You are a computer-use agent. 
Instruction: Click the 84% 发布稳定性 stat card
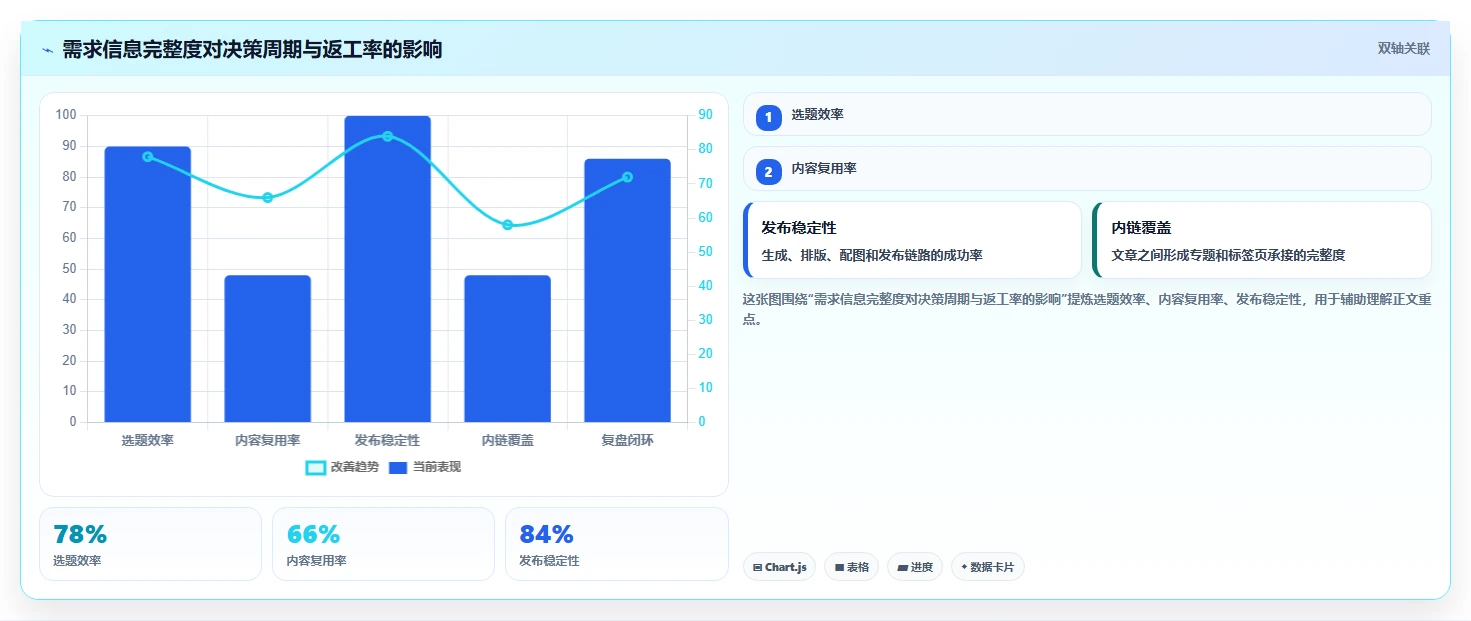click(616, 544)
